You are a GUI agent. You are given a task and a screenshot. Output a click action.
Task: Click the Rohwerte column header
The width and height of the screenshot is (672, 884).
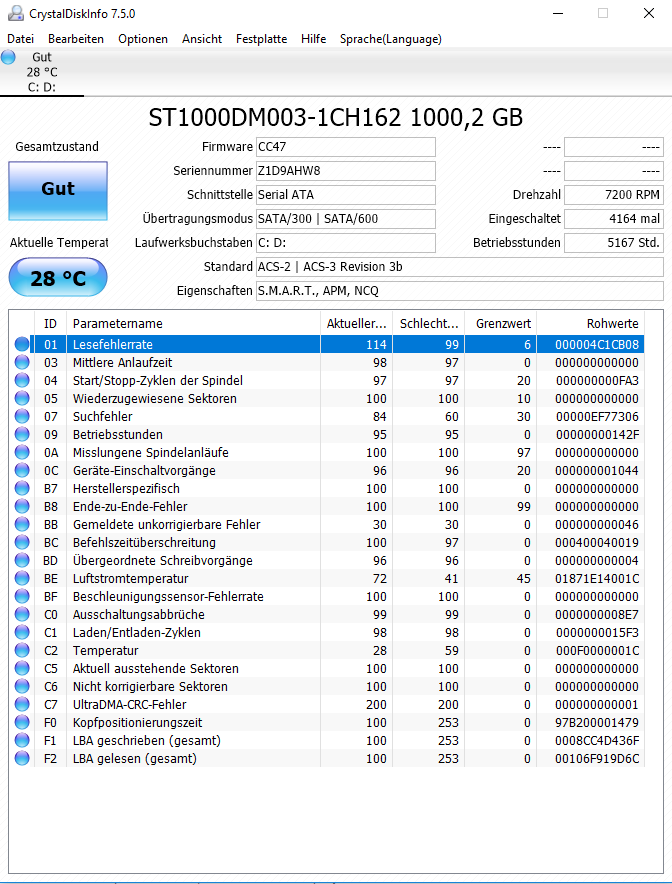click(591, 324)
